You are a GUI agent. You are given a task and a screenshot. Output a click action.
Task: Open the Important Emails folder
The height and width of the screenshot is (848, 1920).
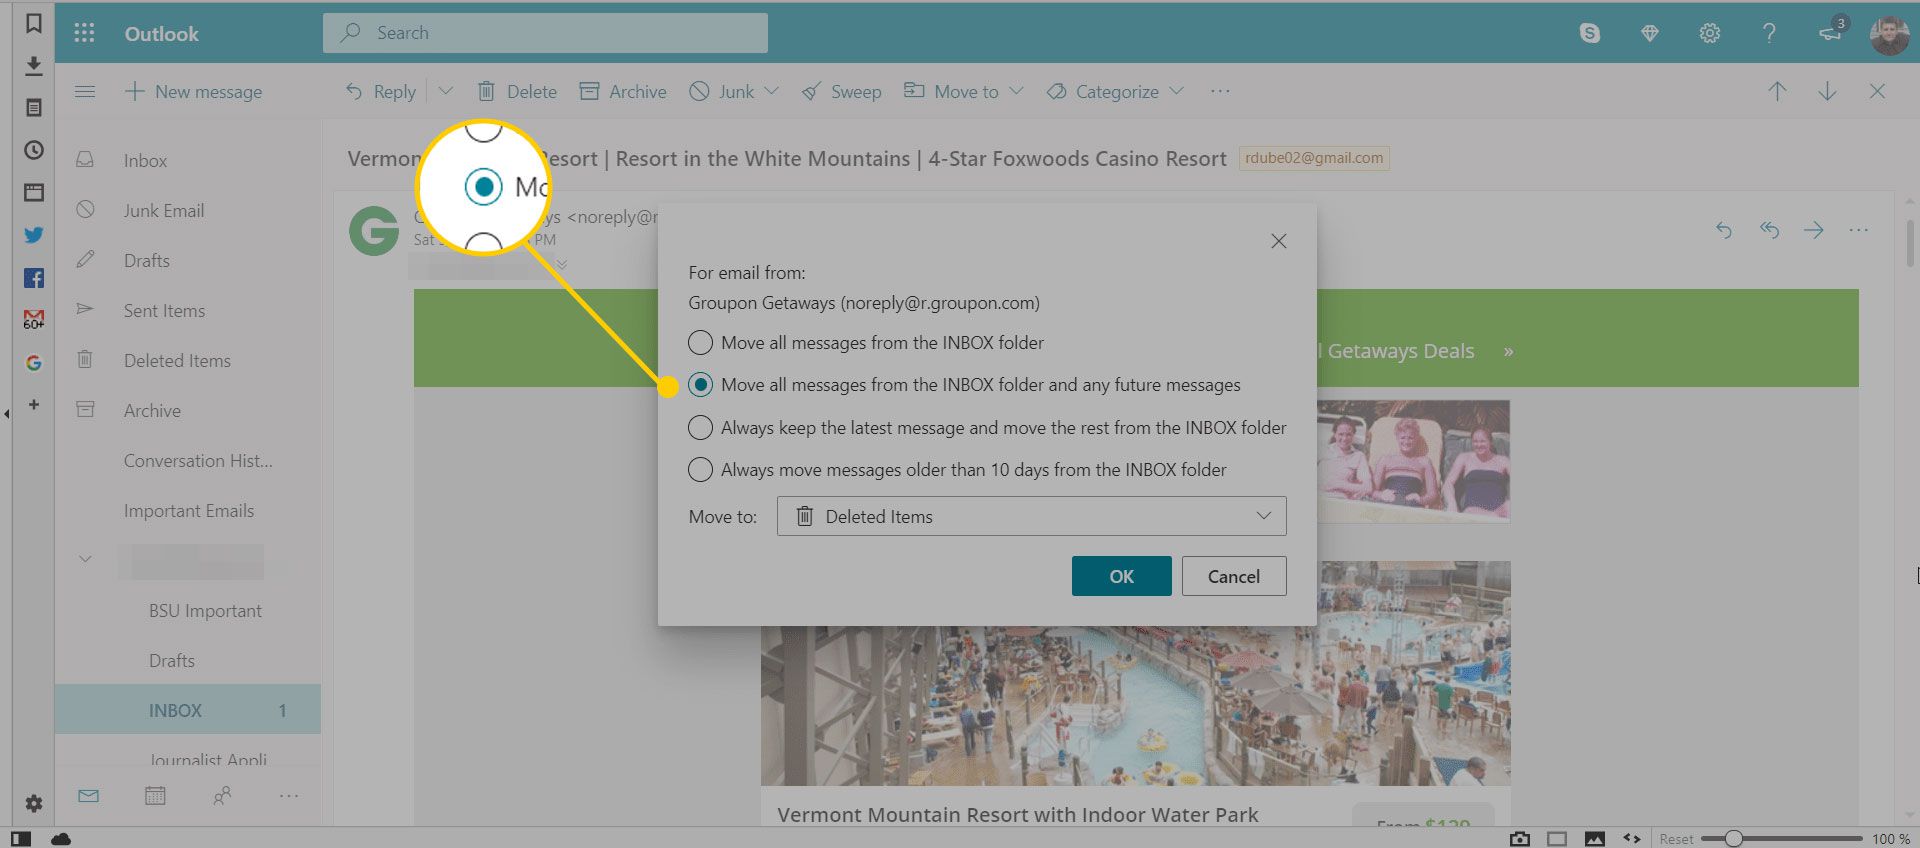[189, 510]
